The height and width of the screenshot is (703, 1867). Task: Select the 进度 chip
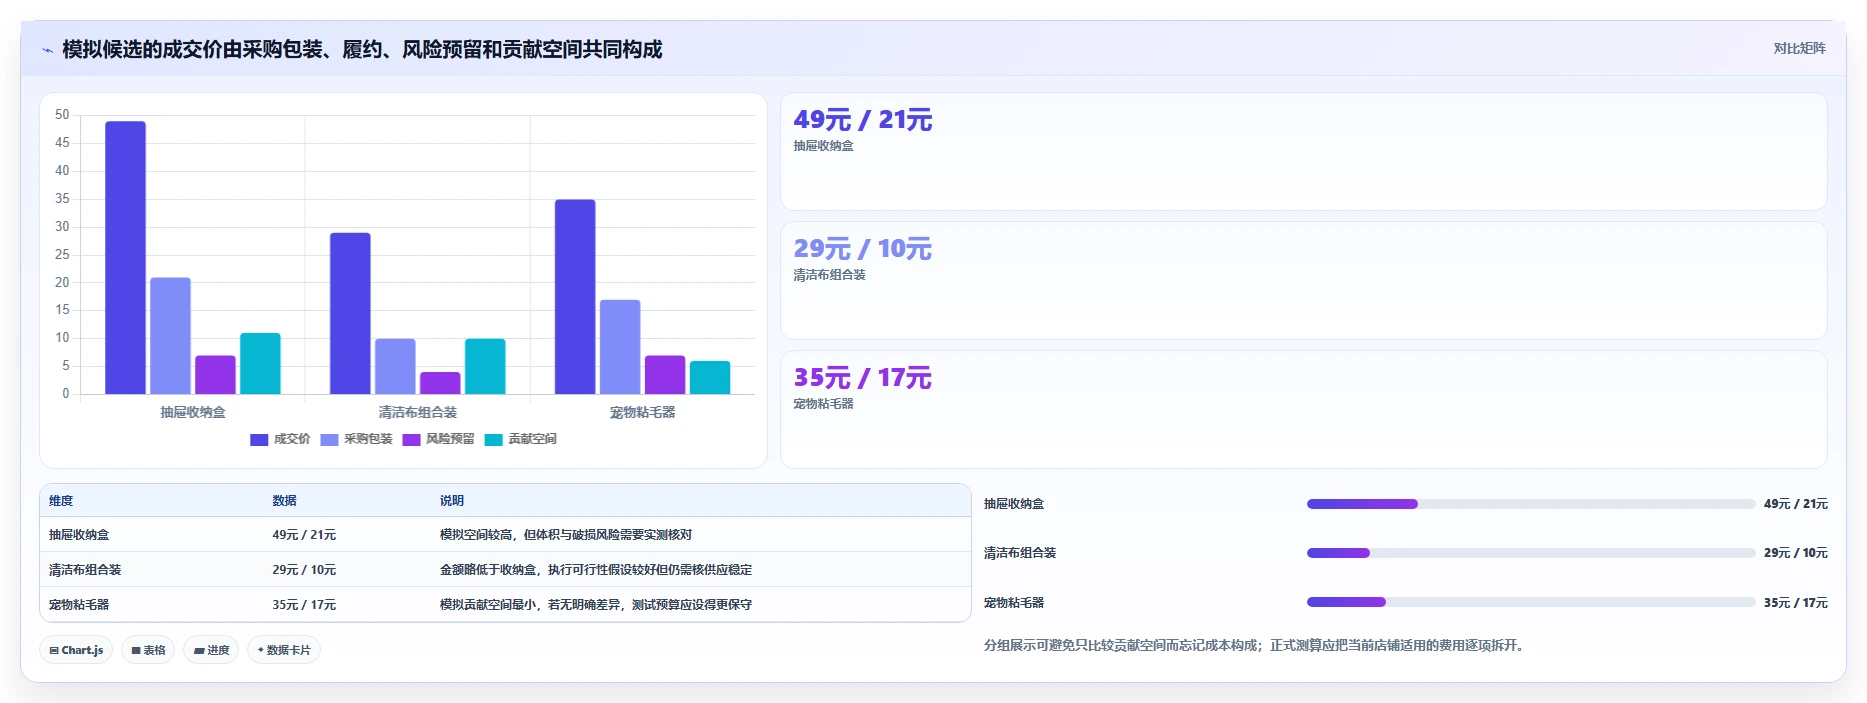tap(211, 650)
